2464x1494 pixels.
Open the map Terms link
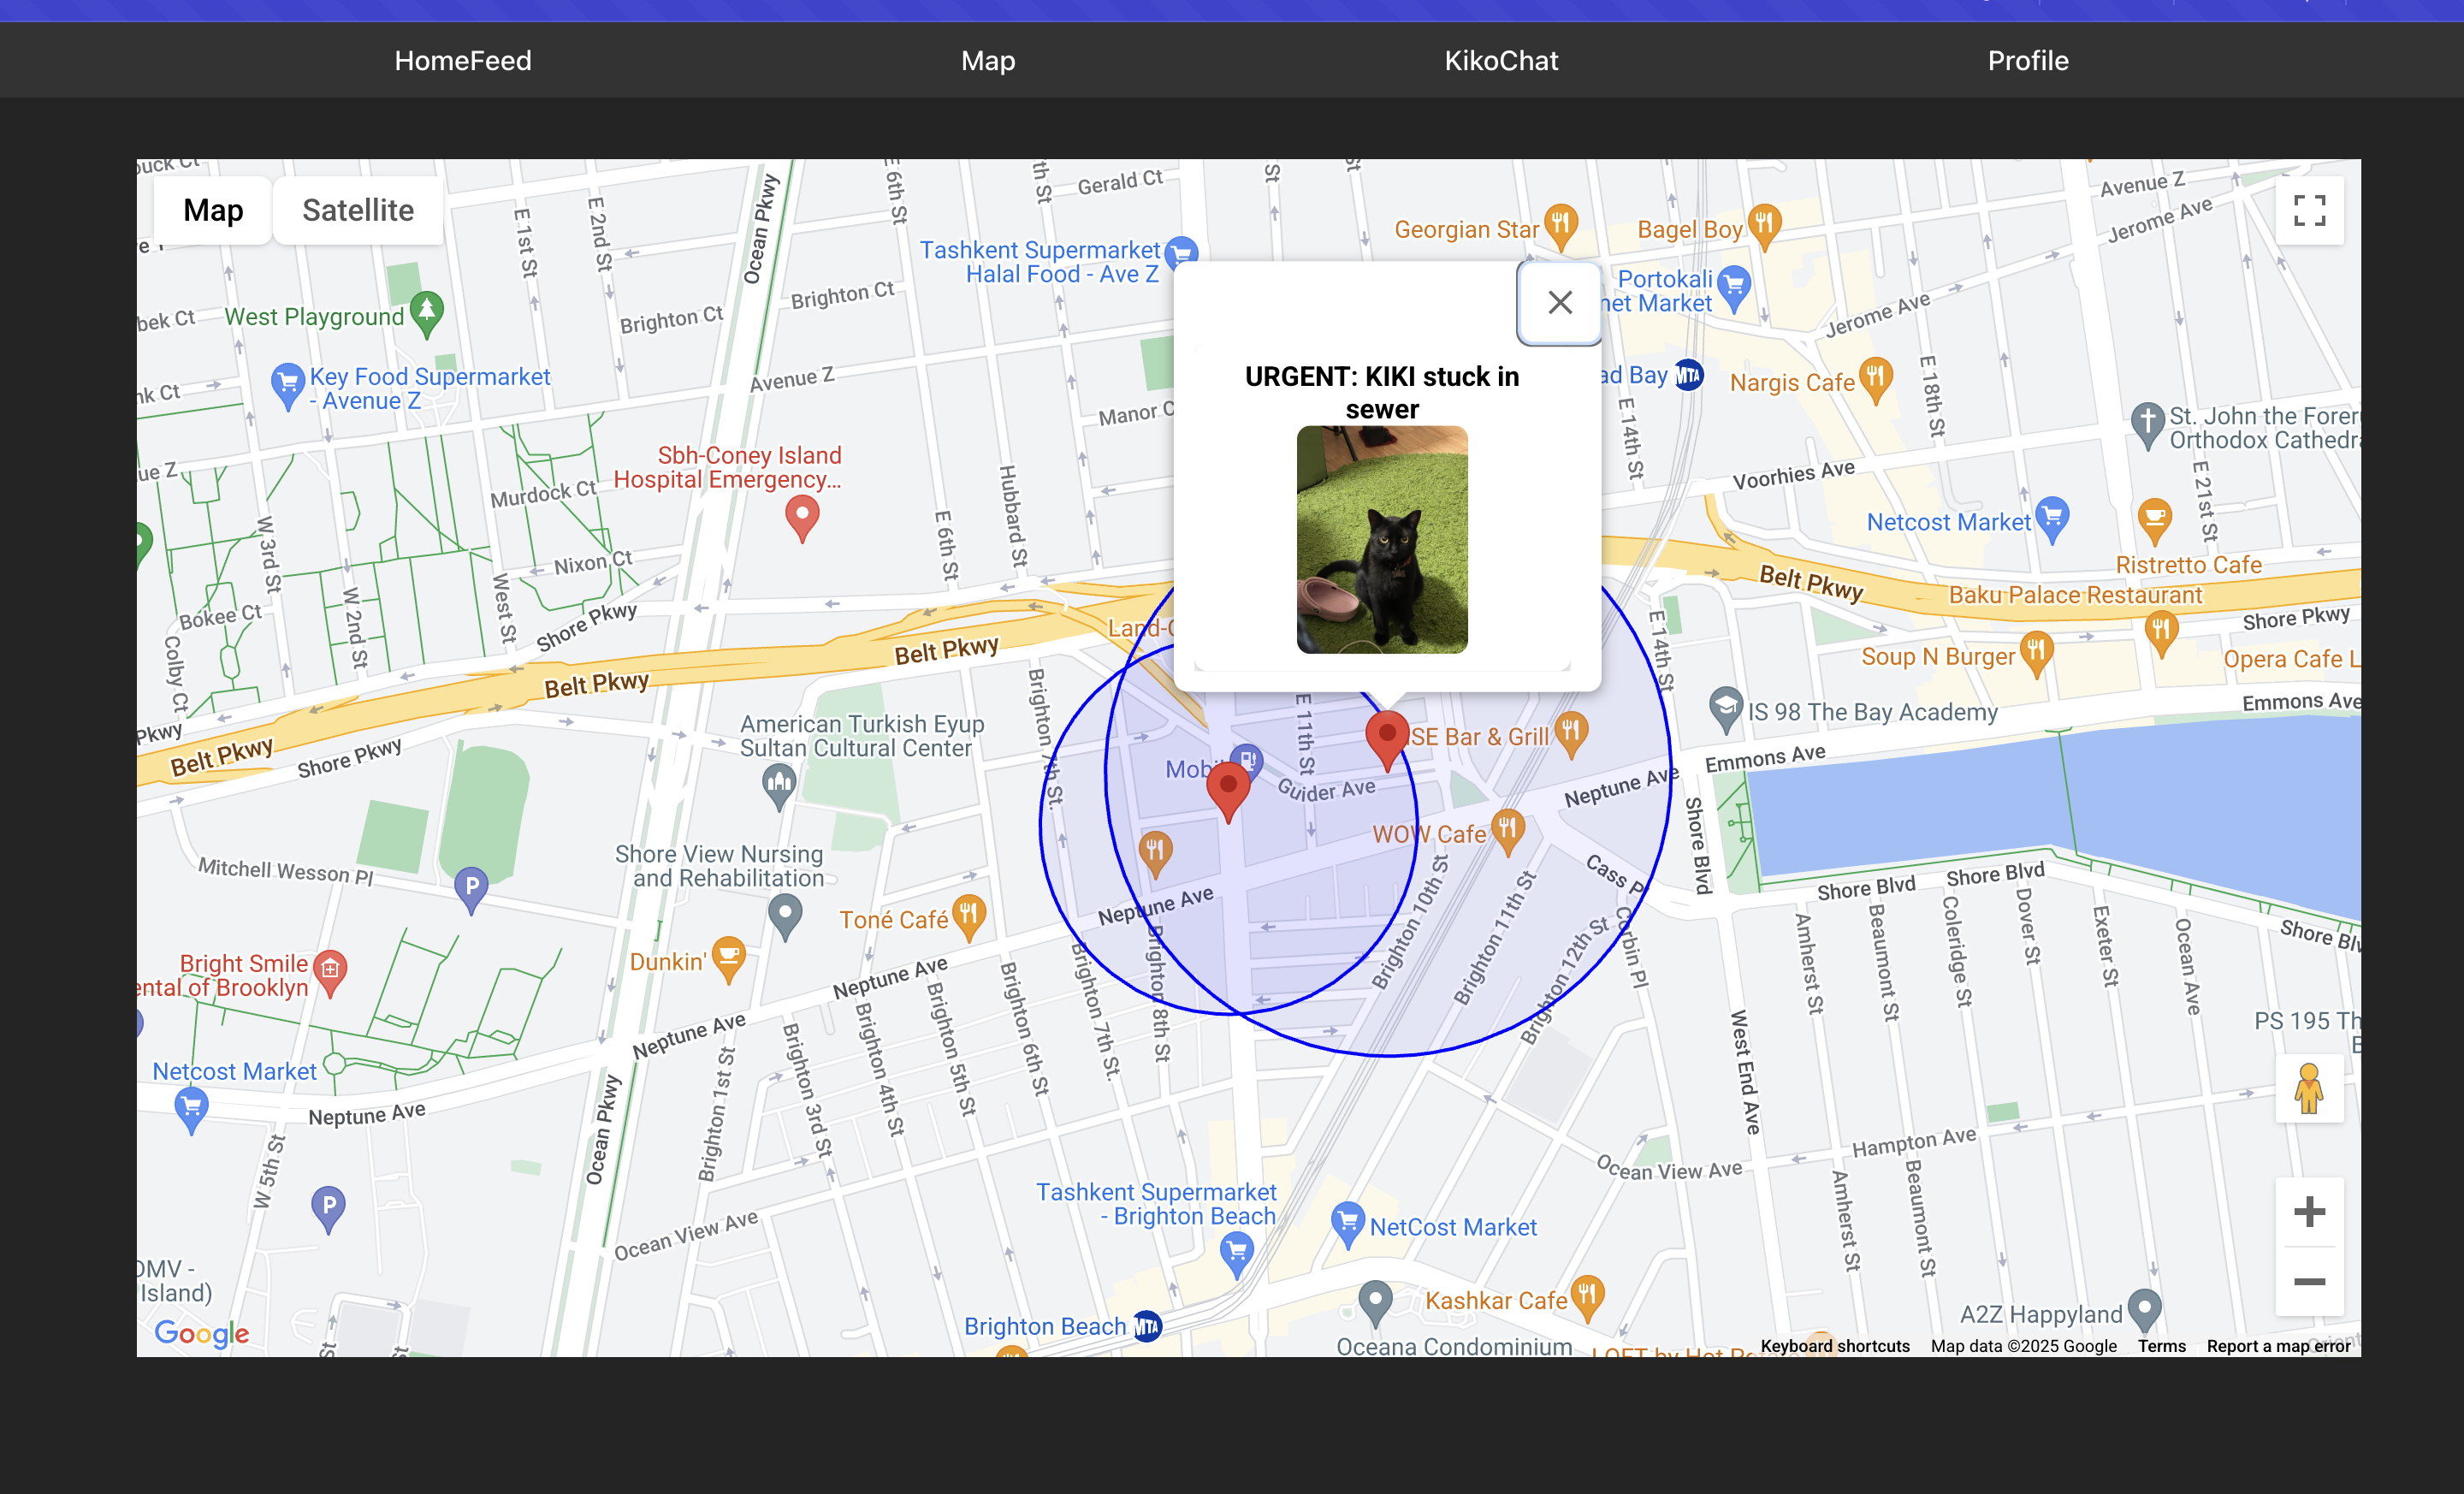2161,1346
